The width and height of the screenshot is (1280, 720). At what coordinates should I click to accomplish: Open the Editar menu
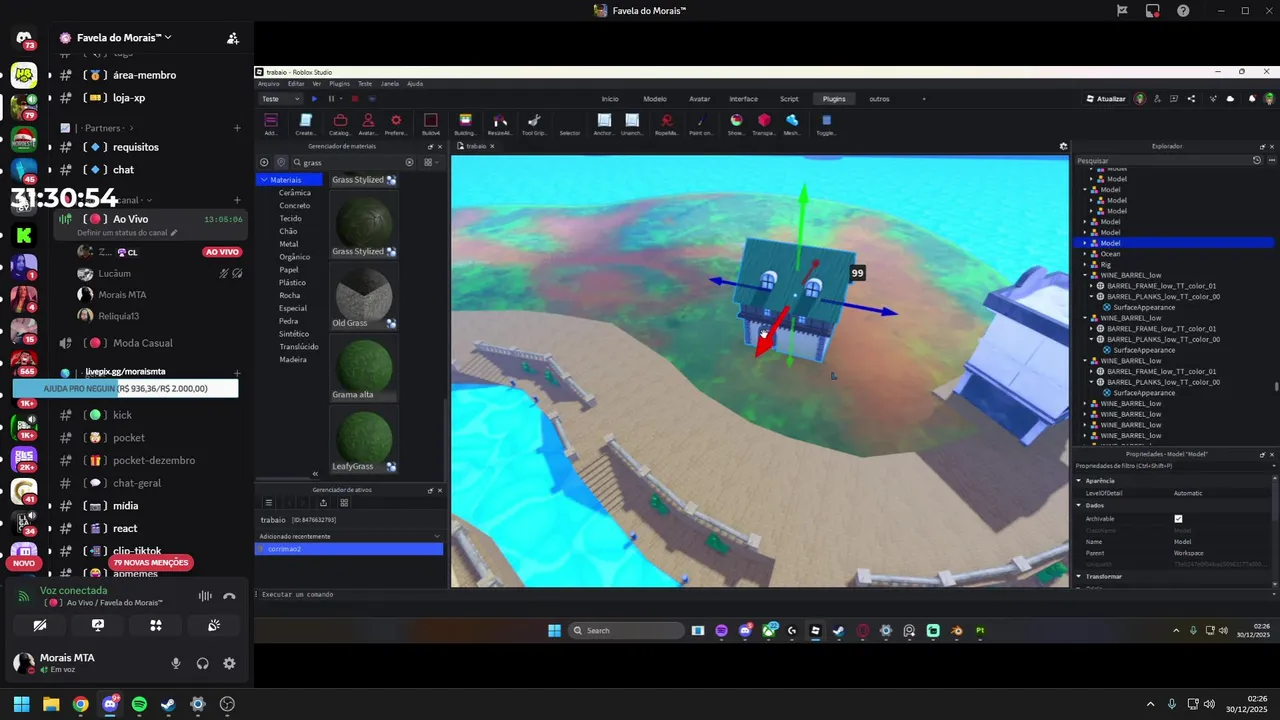pos(296,84)
